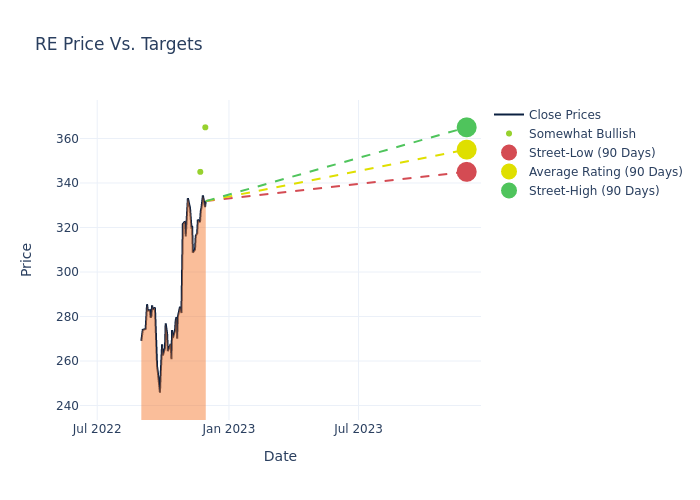Toggle Street-Low (90 Days) legend entry
Viewport: 700px width, 500px height.
(x=592, y=153)
